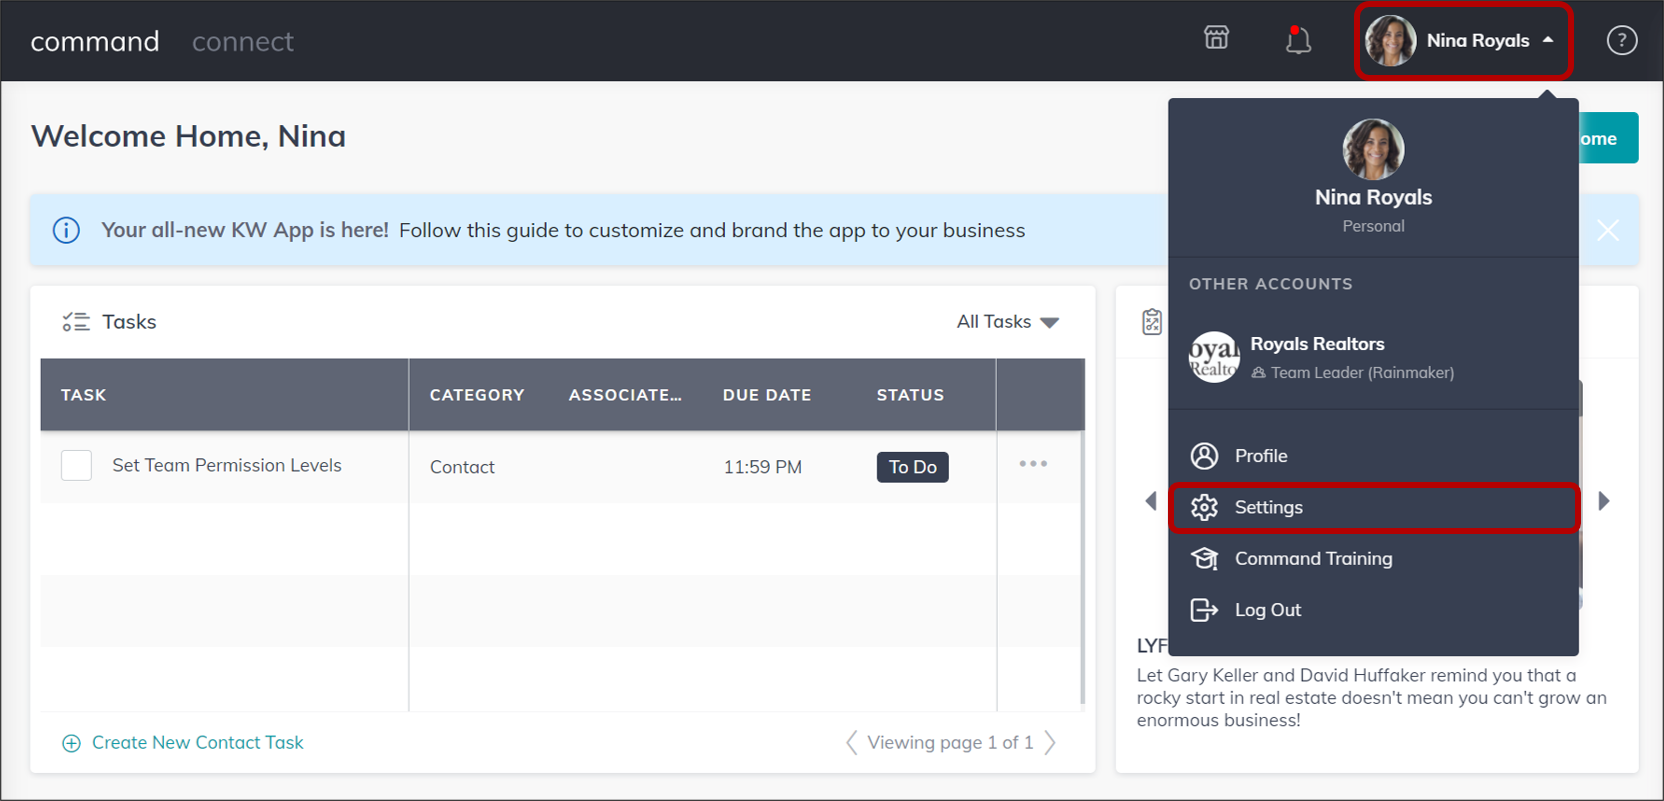
Task: Click the 11:59 PM due date cell
Action: click(x=762, y=467)
